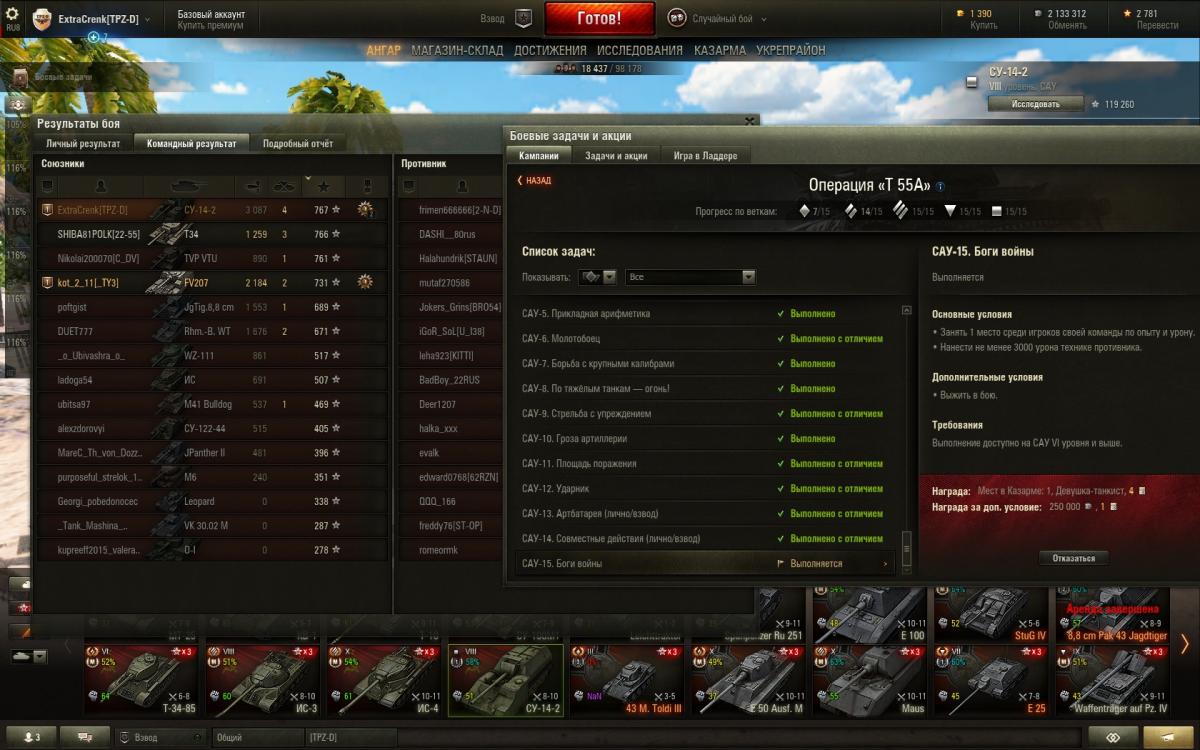Go back with Назад link
Screen dimensions: 1200x750
(x=534, y=181)
